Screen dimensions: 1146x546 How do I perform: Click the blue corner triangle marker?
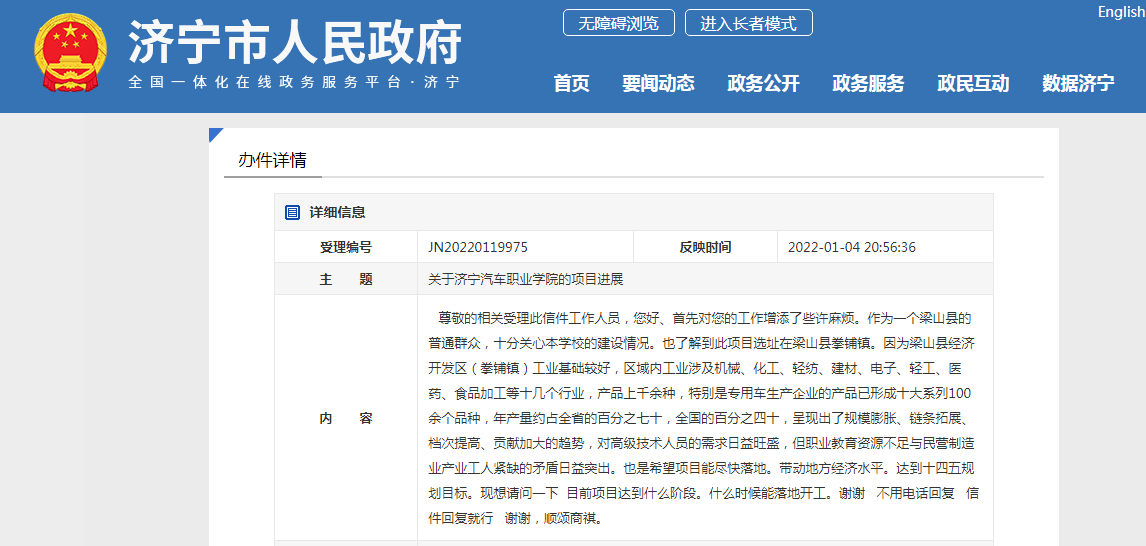pos(216,134)
